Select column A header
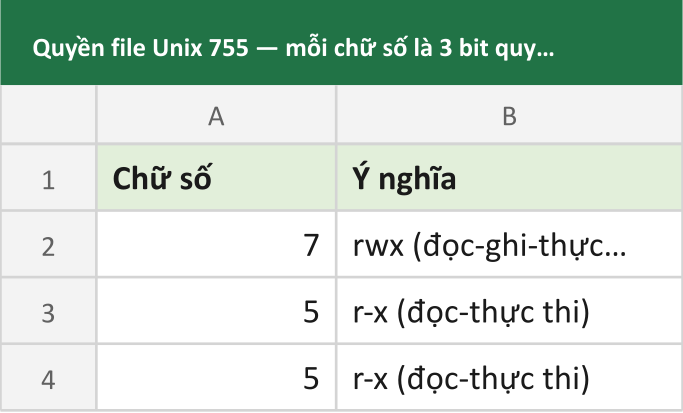The image size is (683, 413). click(x=216, y=115)
